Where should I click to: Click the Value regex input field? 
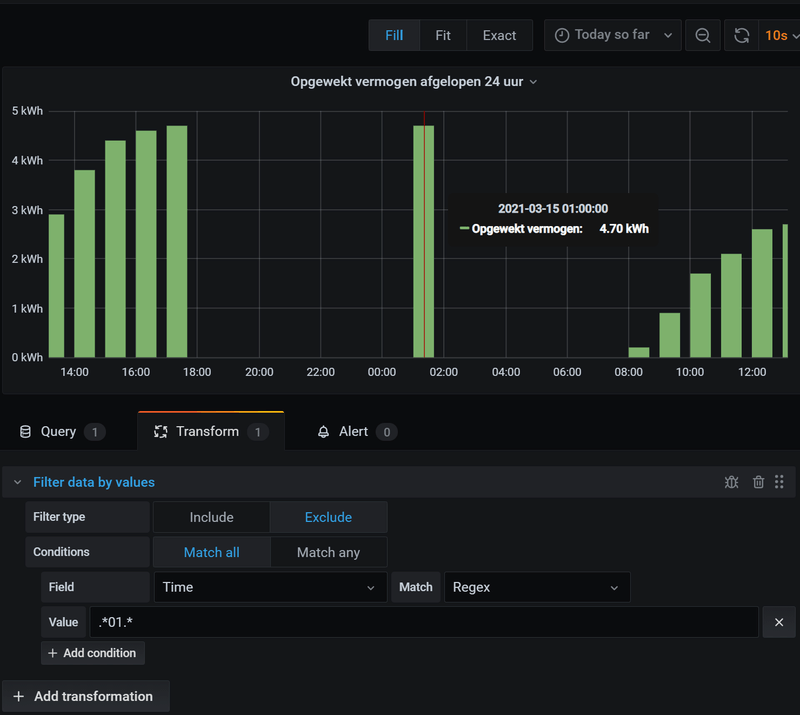click(x=423, y=622)
